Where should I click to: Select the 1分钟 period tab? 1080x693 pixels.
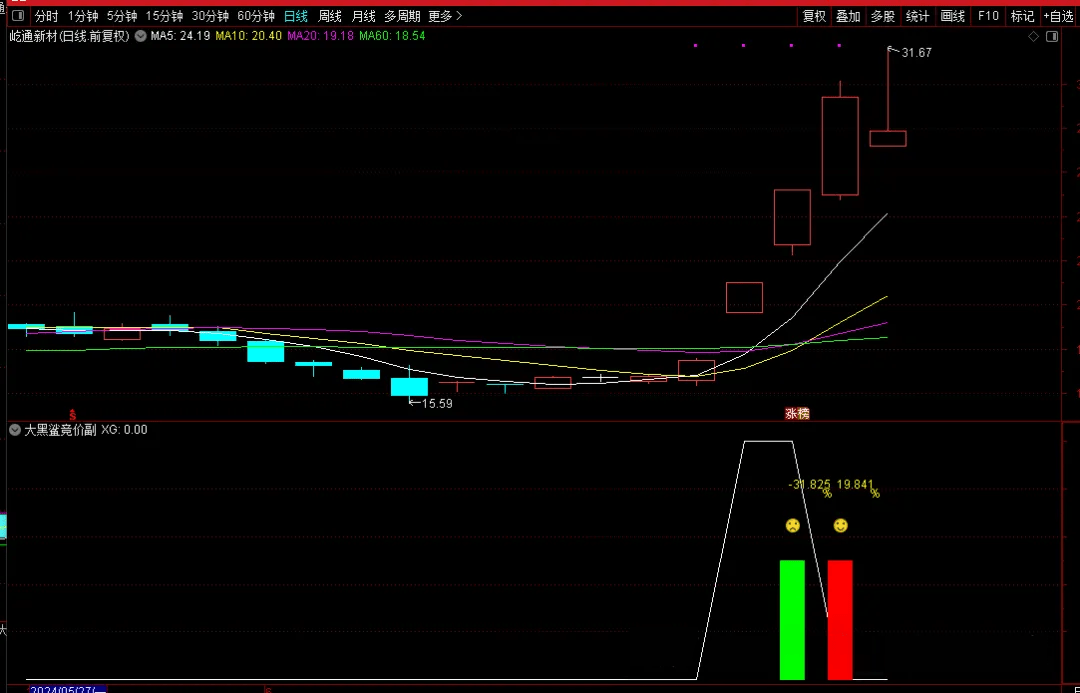coord(83,16)
